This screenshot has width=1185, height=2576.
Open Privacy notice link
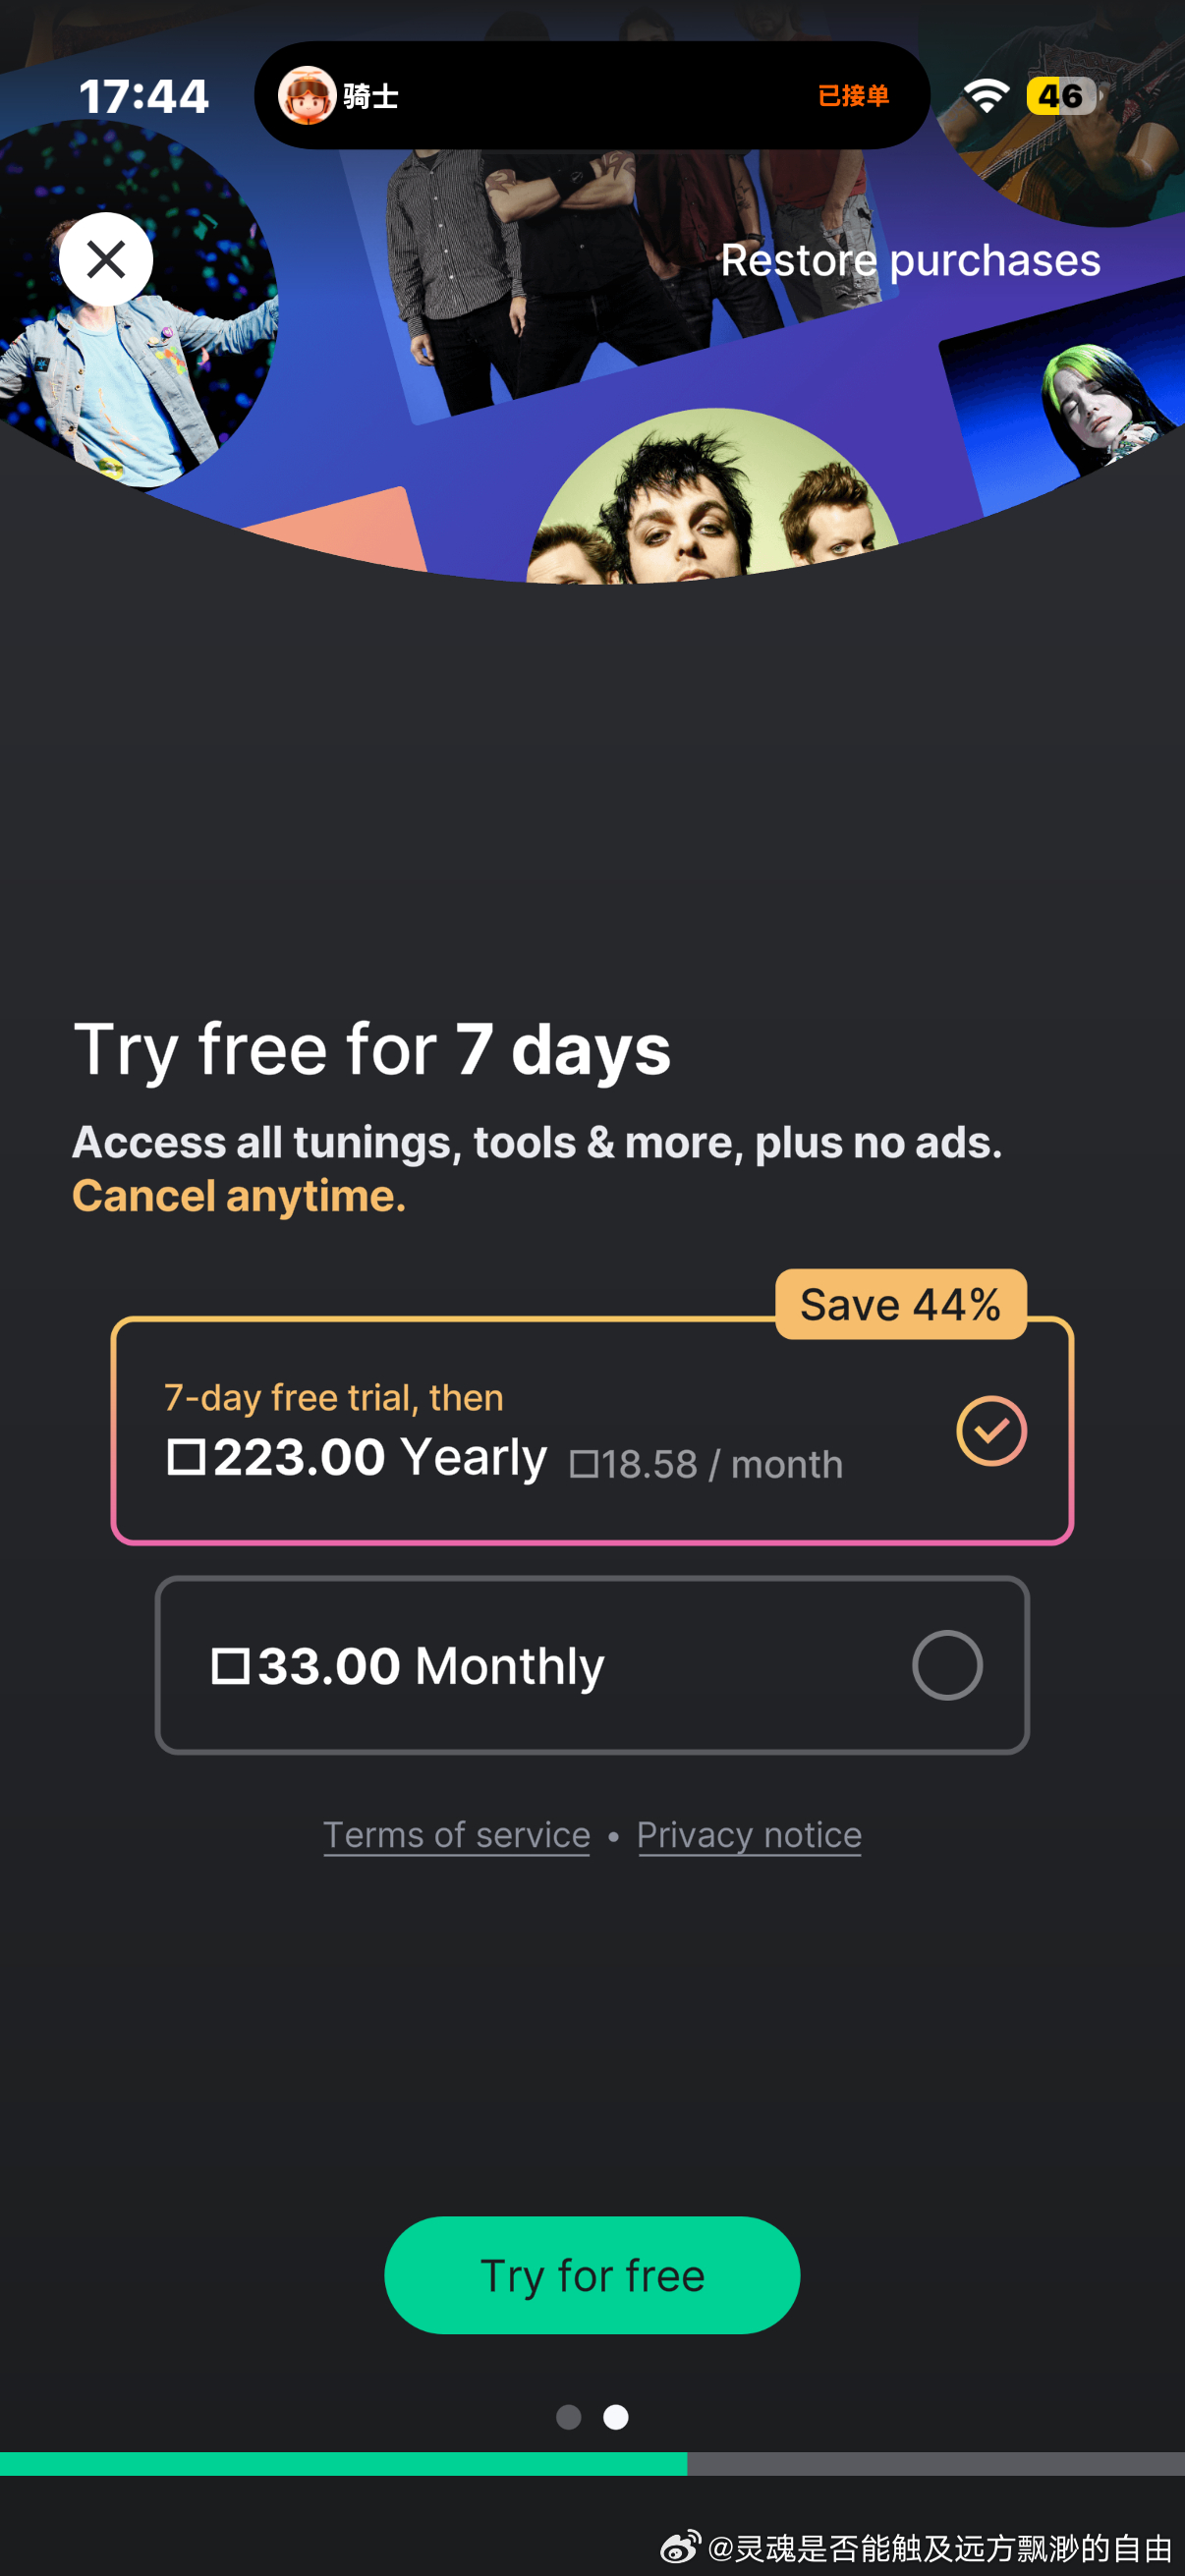749,1835
